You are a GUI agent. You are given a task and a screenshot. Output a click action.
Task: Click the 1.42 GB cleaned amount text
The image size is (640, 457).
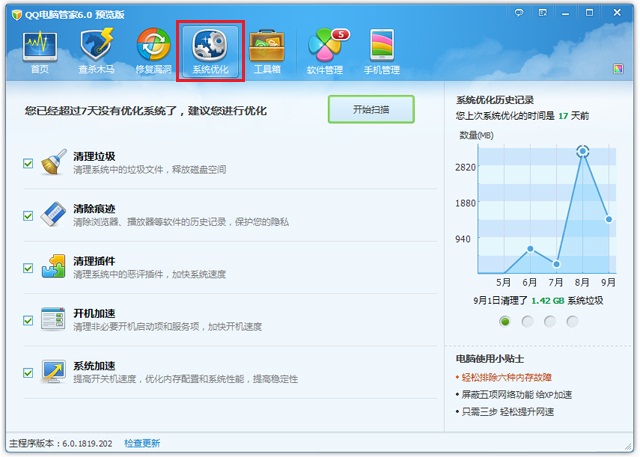point(548,301)
